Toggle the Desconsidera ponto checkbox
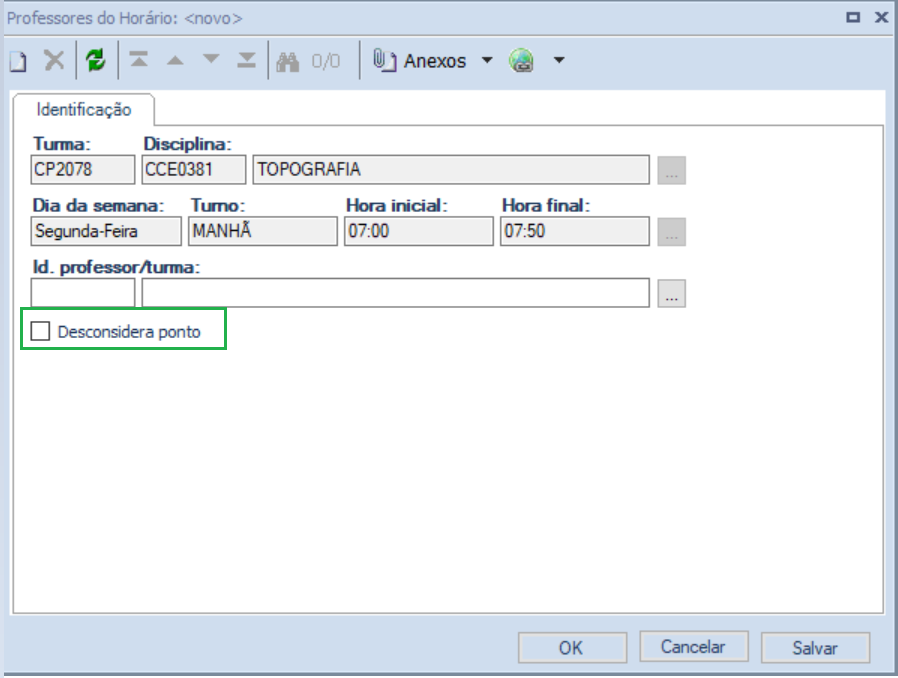 [x=40, y=331]
